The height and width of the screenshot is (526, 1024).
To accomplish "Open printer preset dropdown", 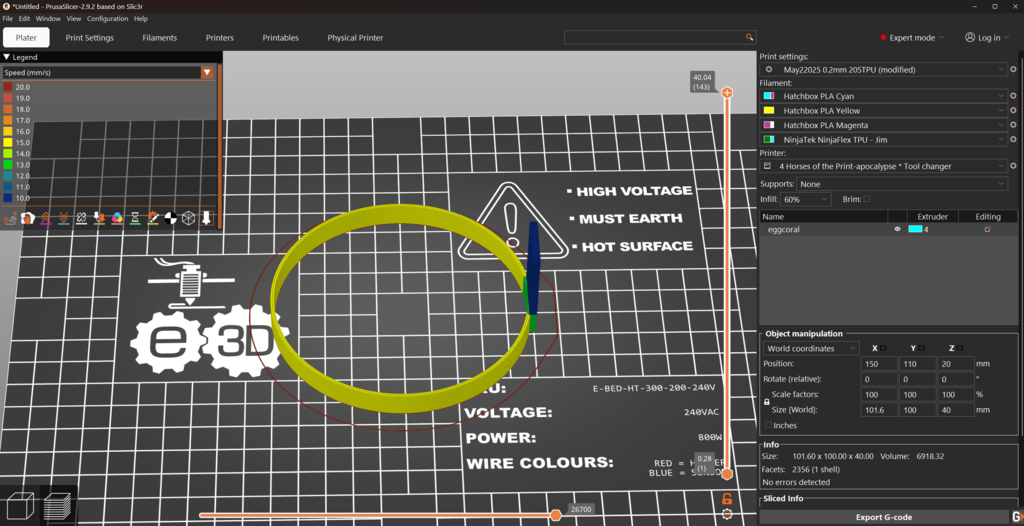I will pyautogui.click(x=884, y=166).
